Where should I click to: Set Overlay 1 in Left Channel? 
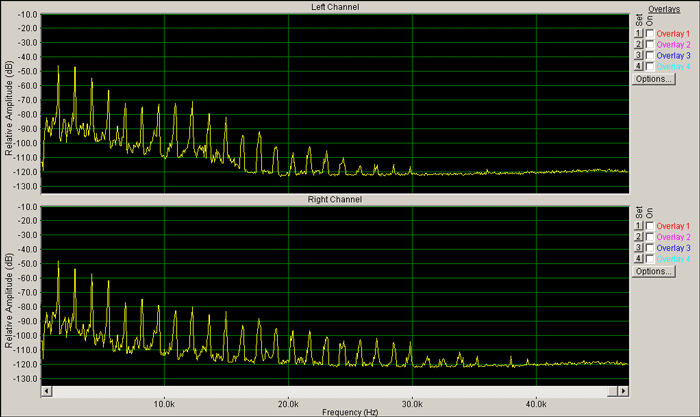[x=638, y=33]
